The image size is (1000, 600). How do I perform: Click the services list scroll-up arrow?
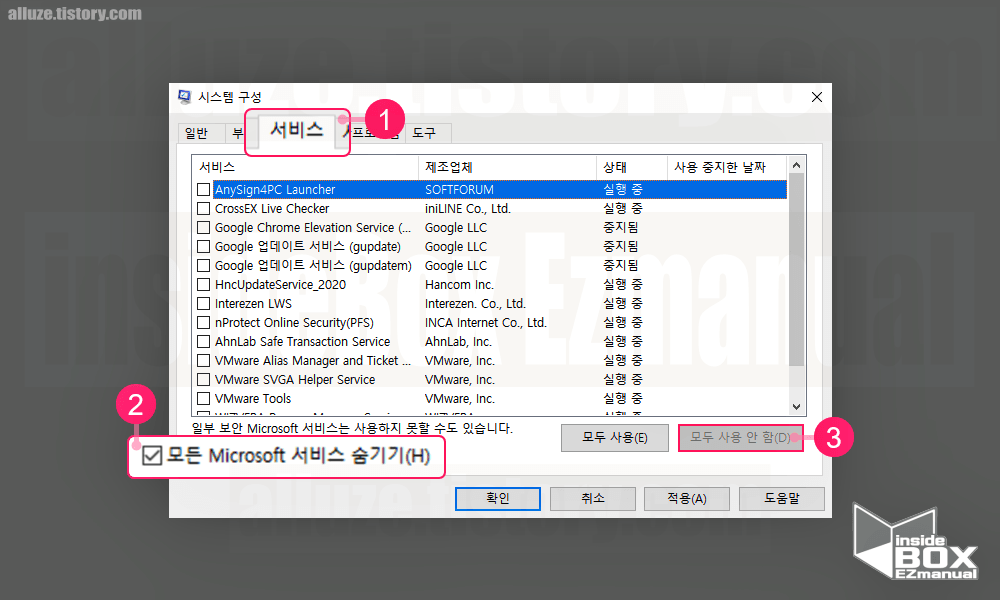click(x=796, y=165)
